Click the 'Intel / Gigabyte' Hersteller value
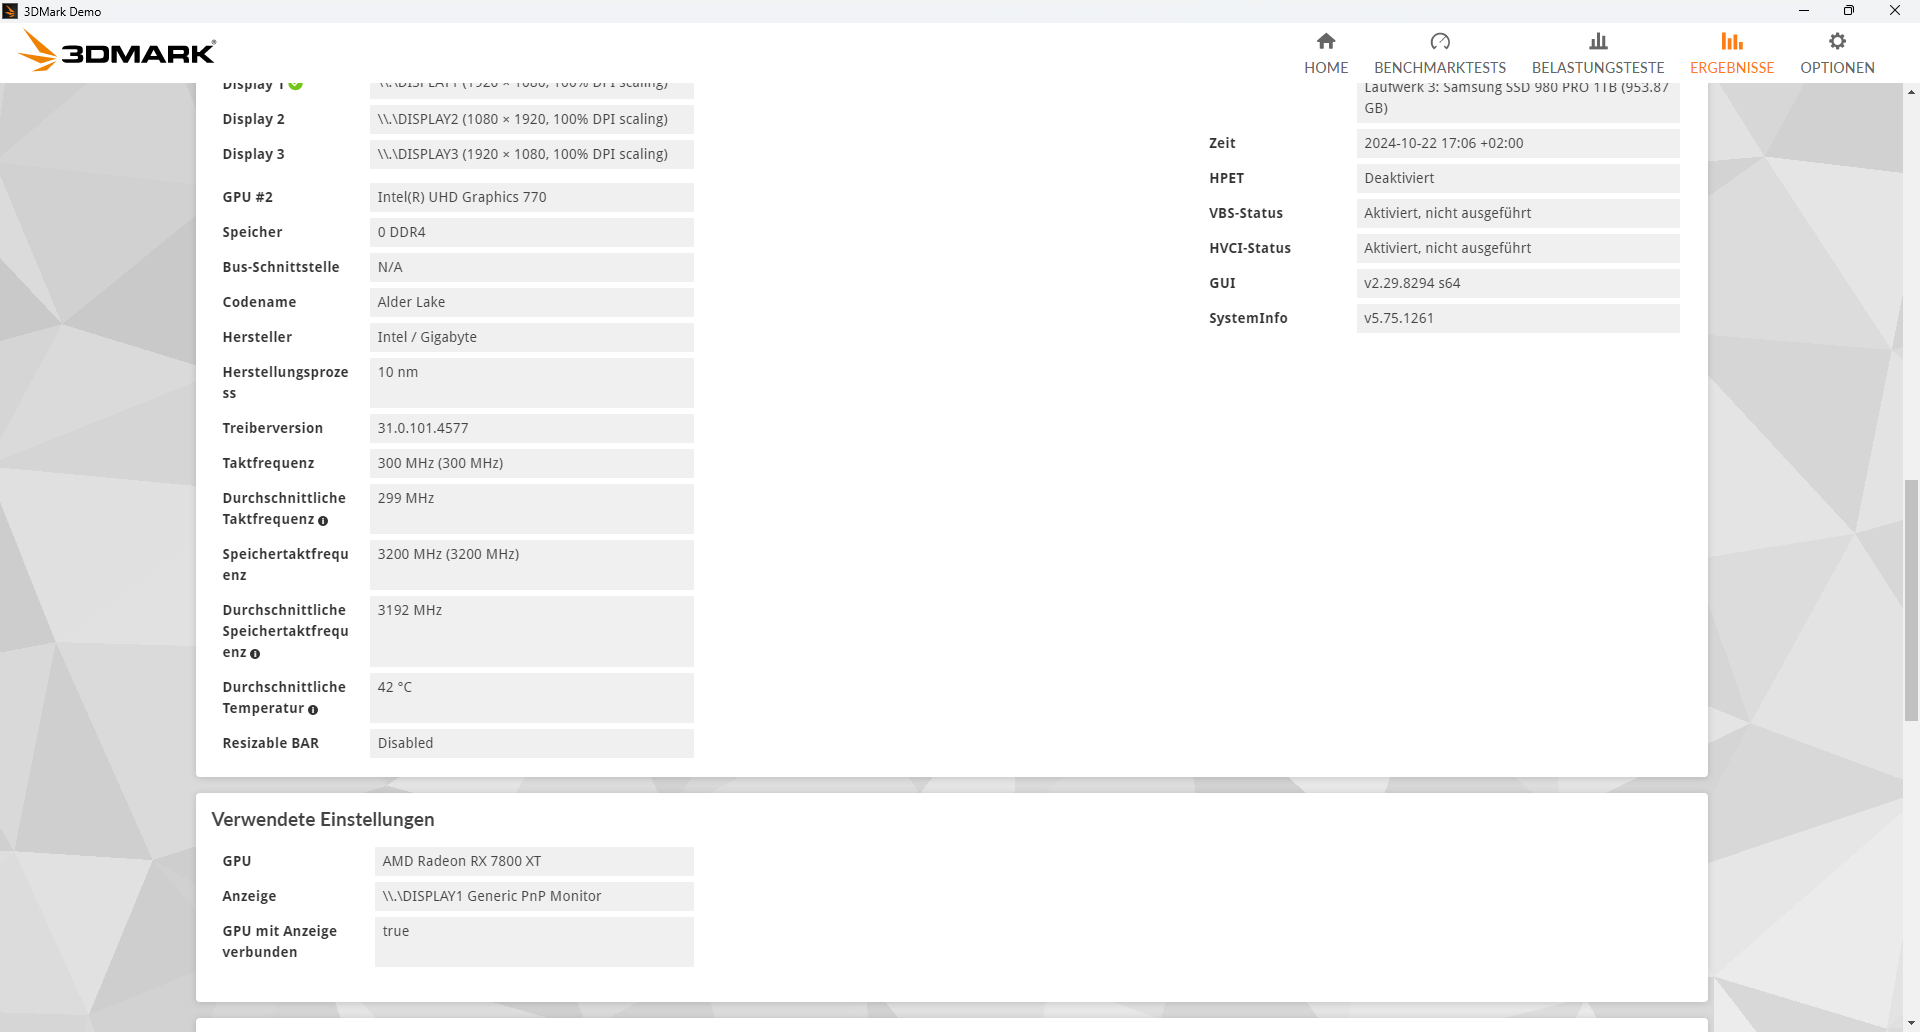The width and height of the screenshot is (1920, 1032). tap(532, 337)
